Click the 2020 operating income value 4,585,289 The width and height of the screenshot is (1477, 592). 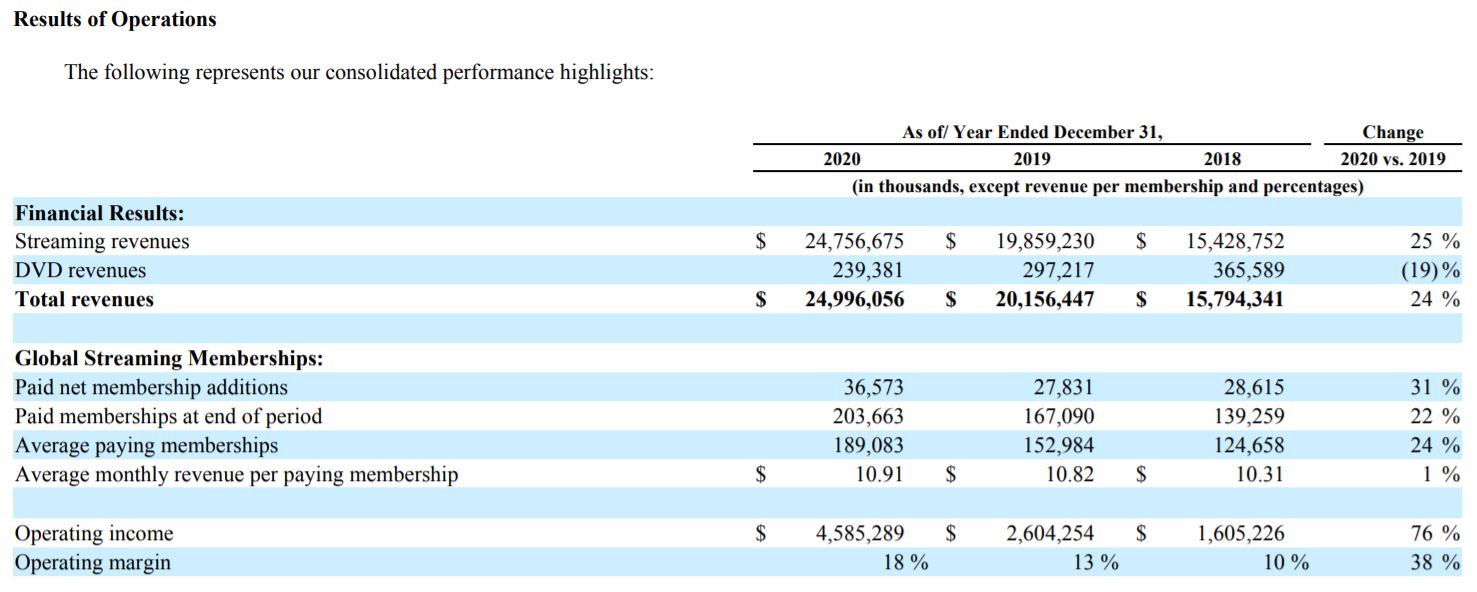click(x=860, y=534)
